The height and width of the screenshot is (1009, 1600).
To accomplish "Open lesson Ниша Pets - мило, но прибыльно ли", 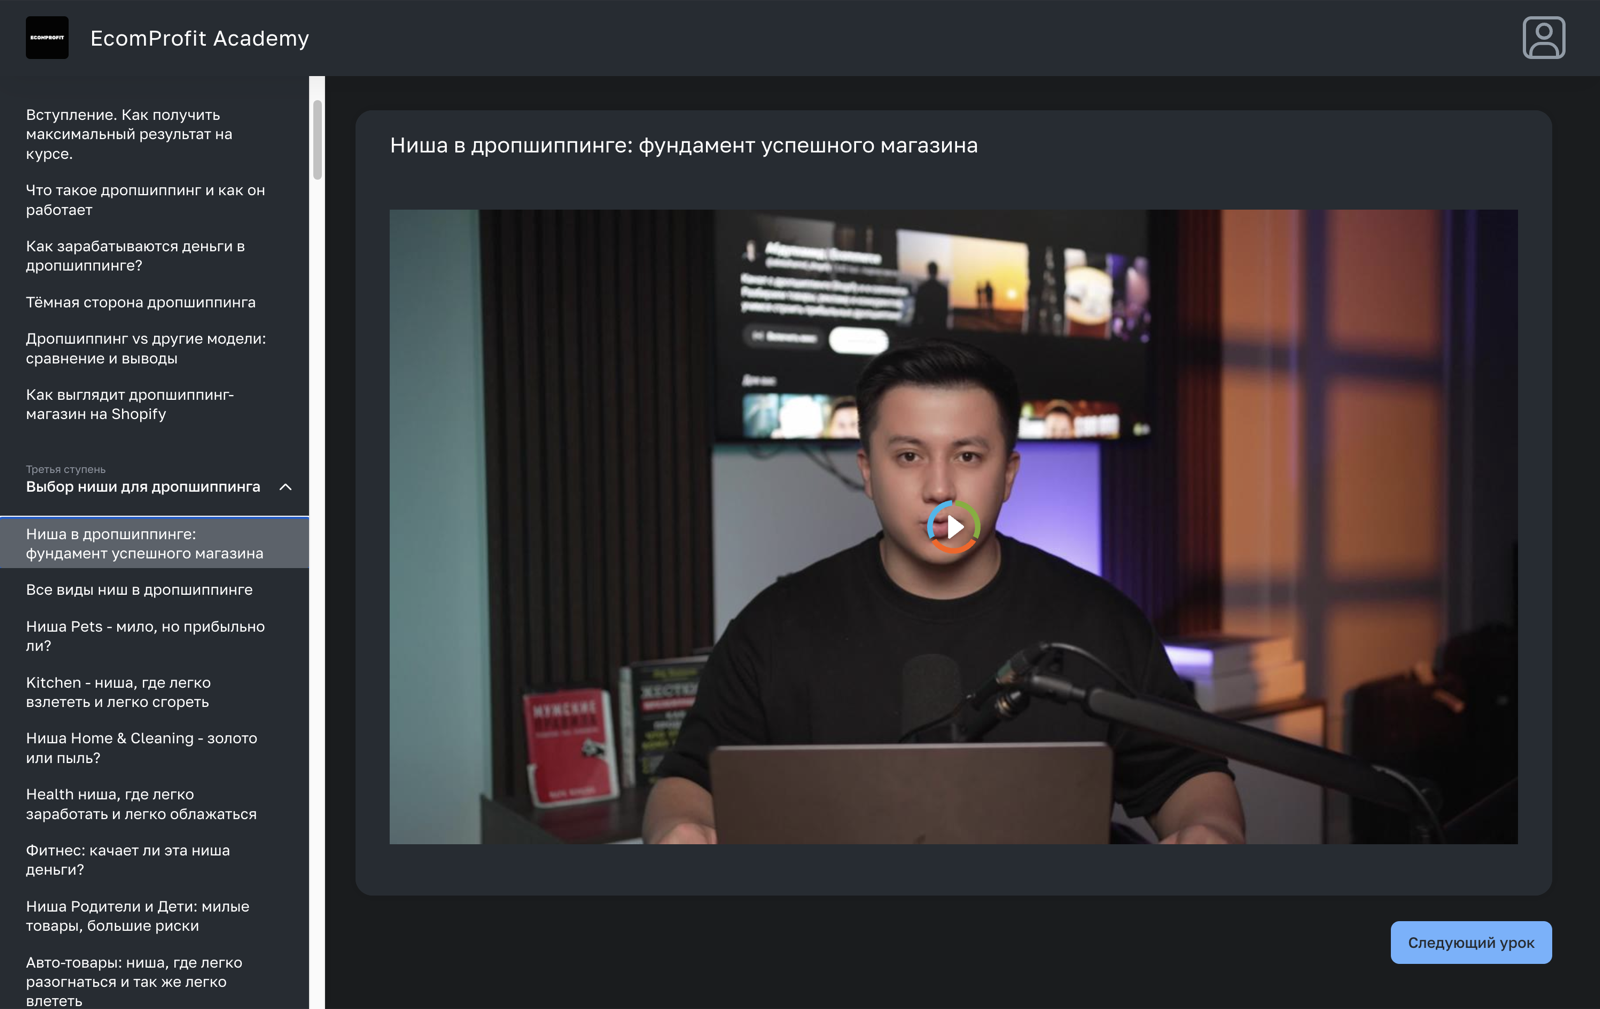I will 154,636.
